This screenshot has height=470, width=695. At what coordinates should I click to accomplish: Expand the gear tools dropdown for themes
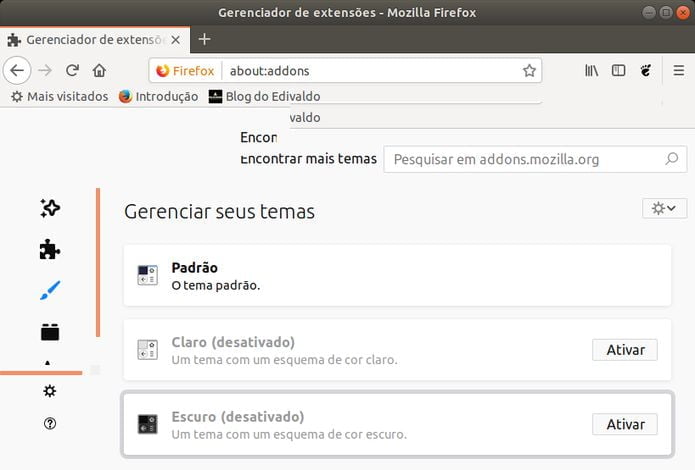tap(664, 208)
